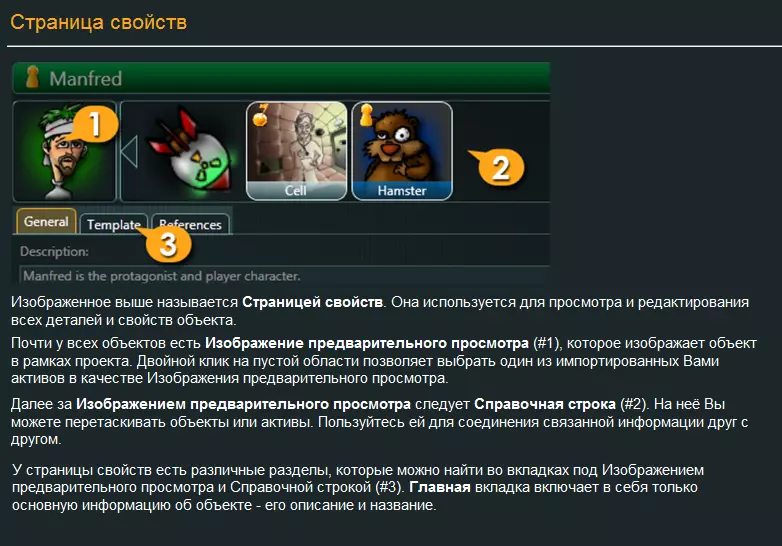Image resolution: width=782 pixels, height=546 pixels.
Task: Open the Cell reference thumbnail
Action: click(x=297, y=151)
